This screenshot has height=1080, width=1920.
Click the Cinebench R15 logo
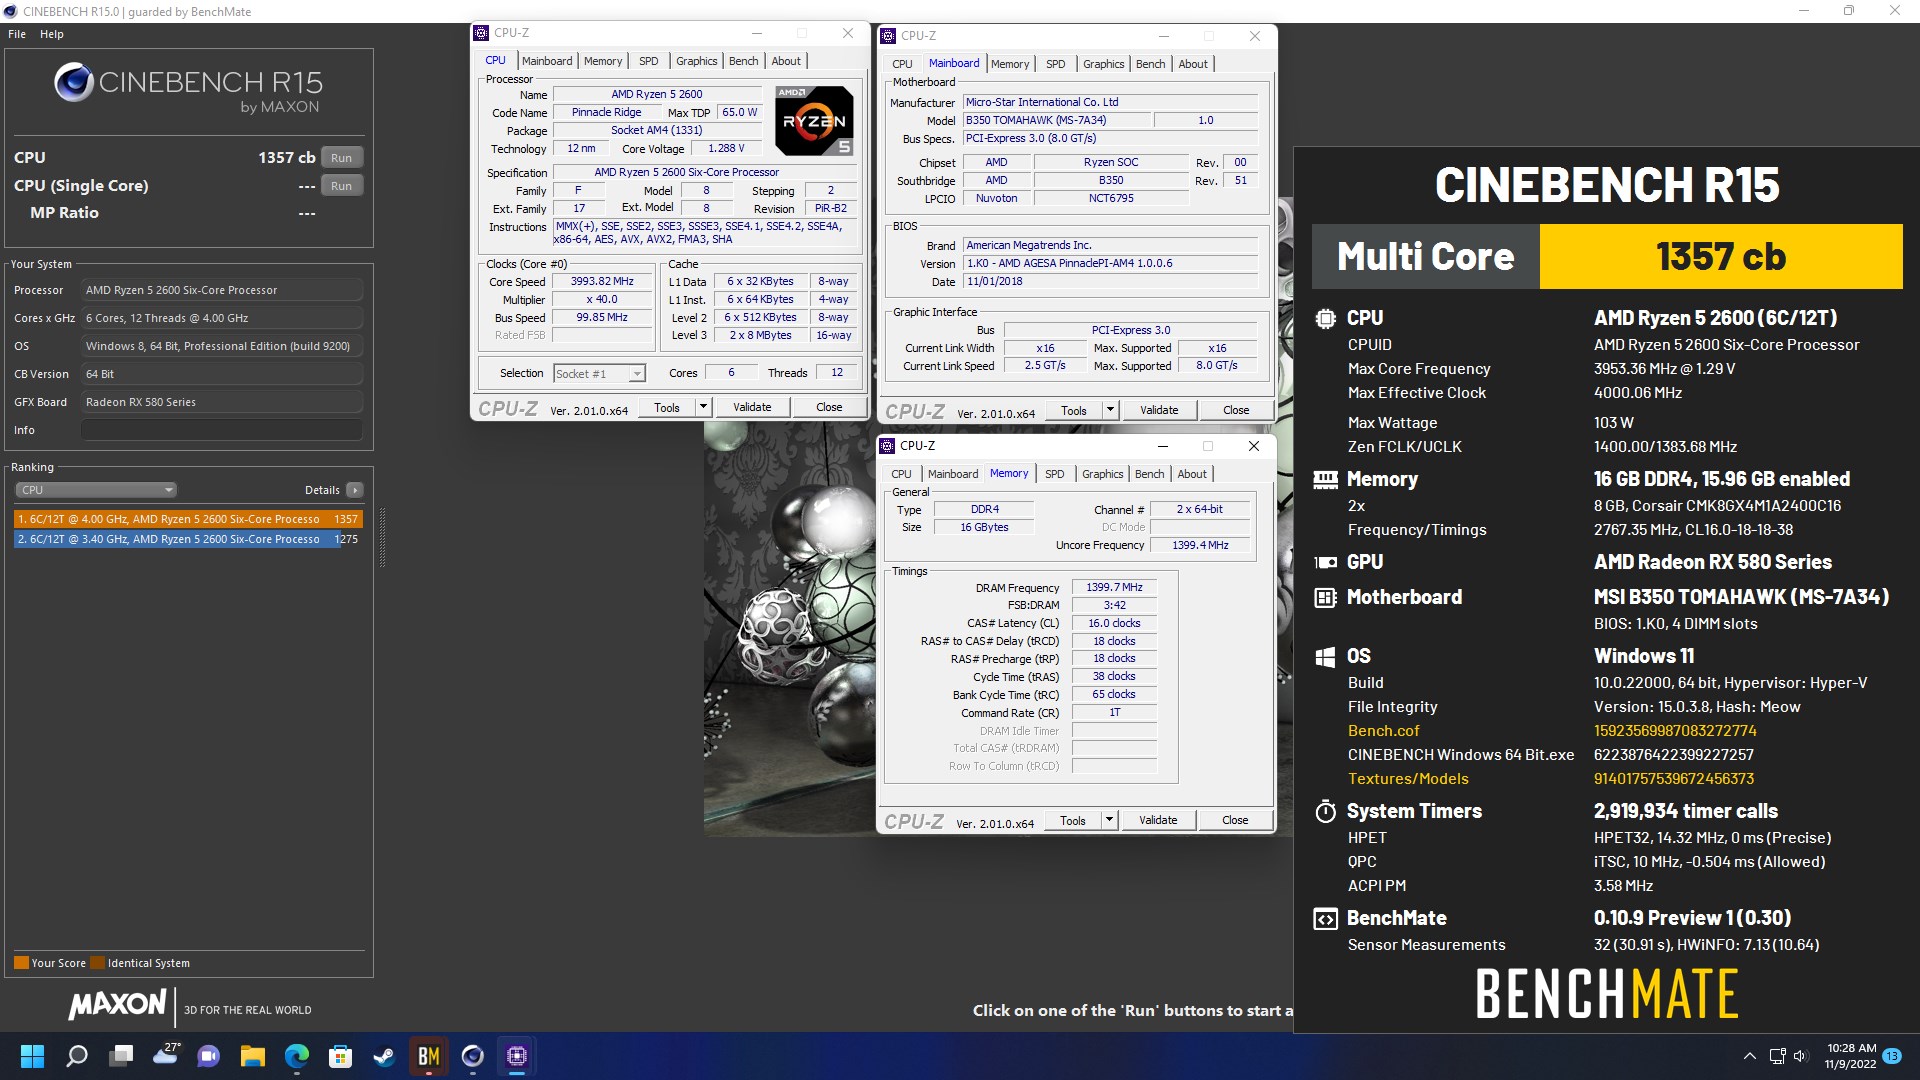click(x=188, y=88)
